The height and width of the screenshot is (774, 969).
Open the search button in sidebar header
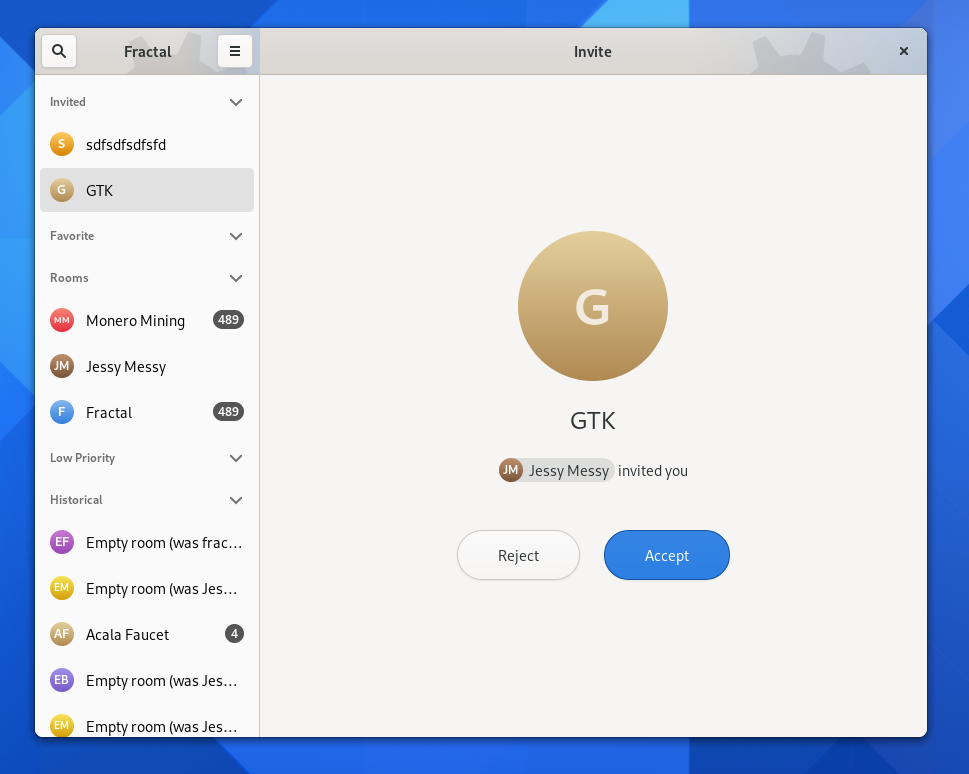59,51
